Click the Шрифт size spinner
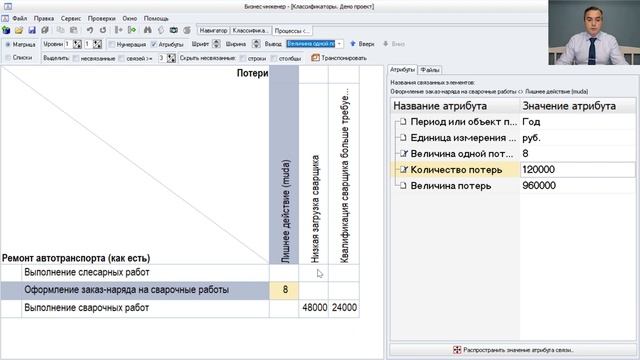Viewport: 640px width, 360px height. 216,44
